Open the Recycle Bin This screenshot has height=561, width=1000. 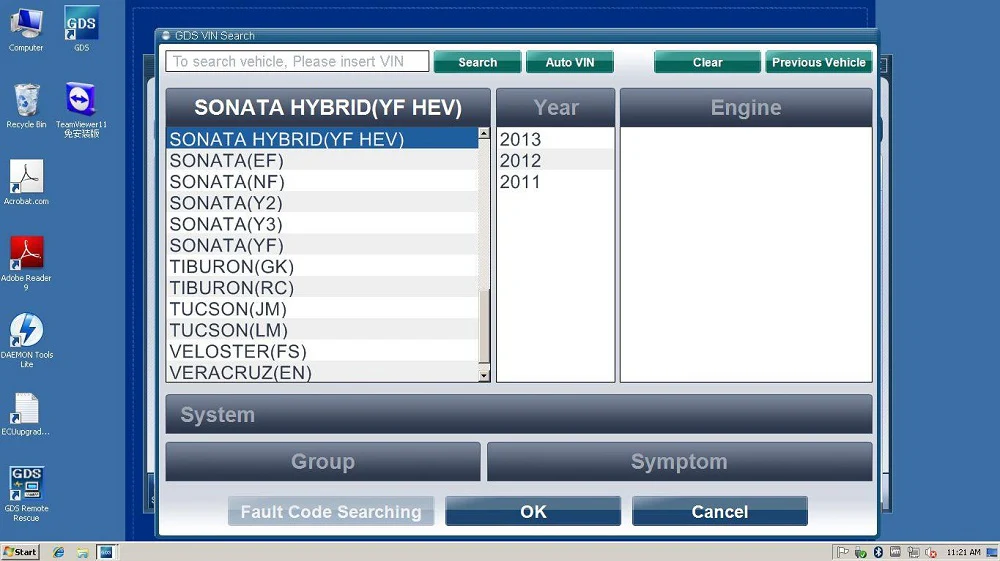click(26, 102)
